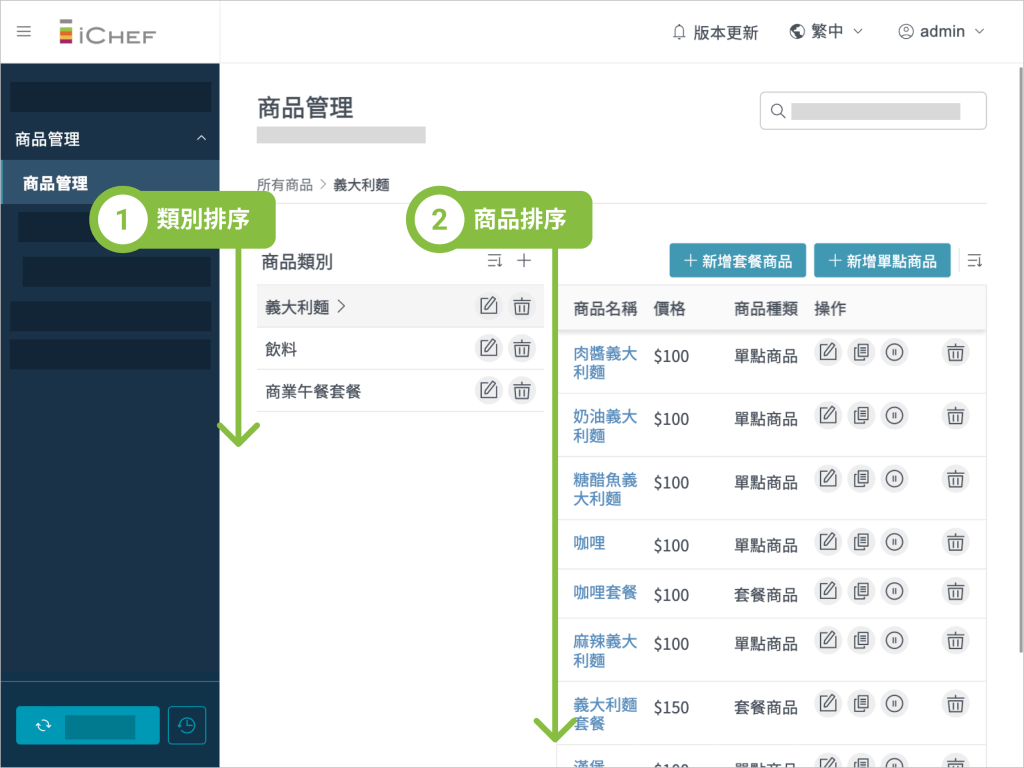
Task: Select 商品管理 submenu item in sidebar
Action: pos(56,184)
